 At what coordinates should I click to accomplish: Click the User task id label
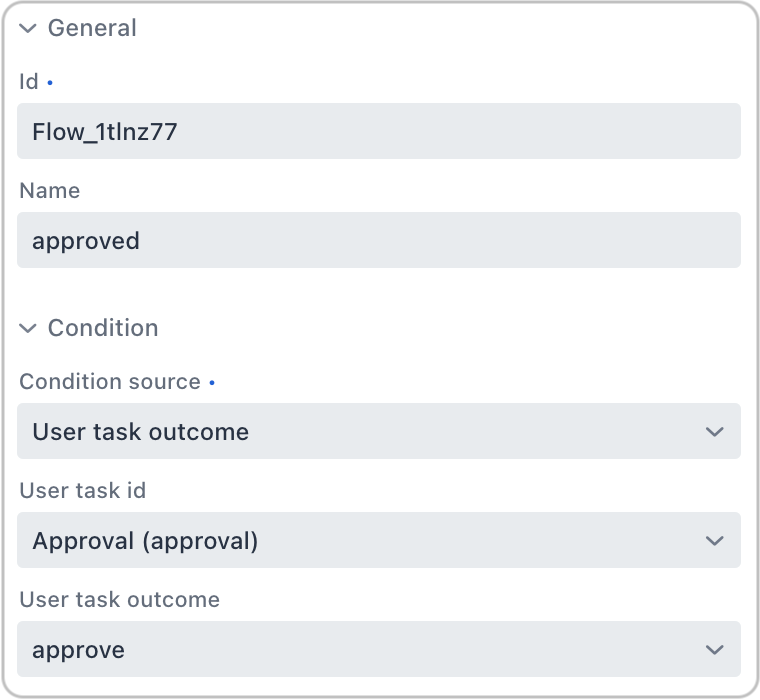click(83, 491)
